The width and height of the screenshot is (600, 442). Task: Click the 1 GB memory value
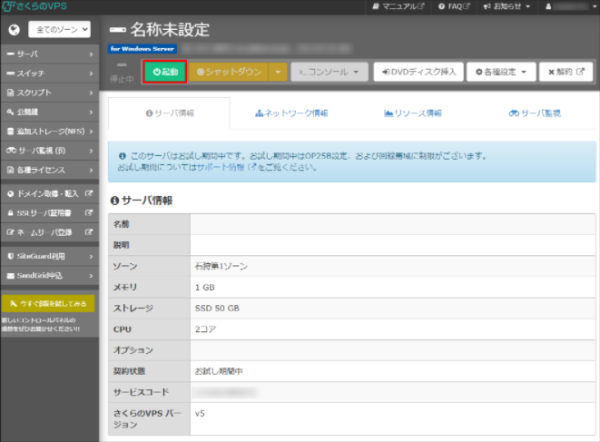(x=205, y=287)
